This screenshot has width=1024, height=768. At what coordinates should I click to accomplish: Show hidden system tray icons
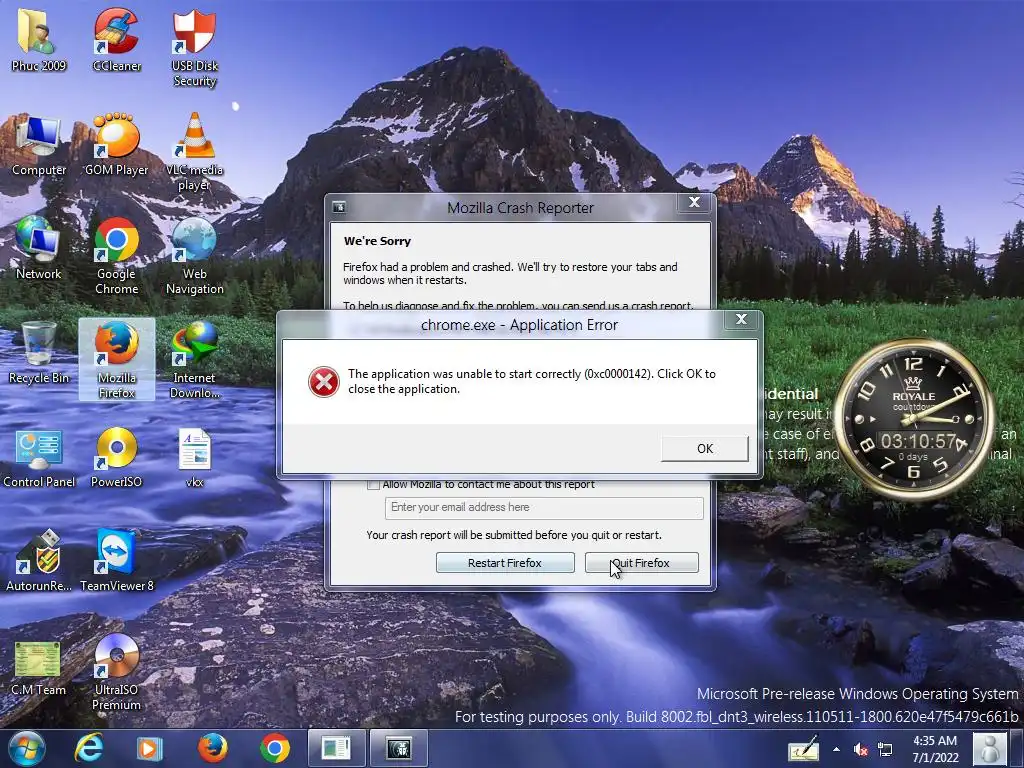[837, 749]
